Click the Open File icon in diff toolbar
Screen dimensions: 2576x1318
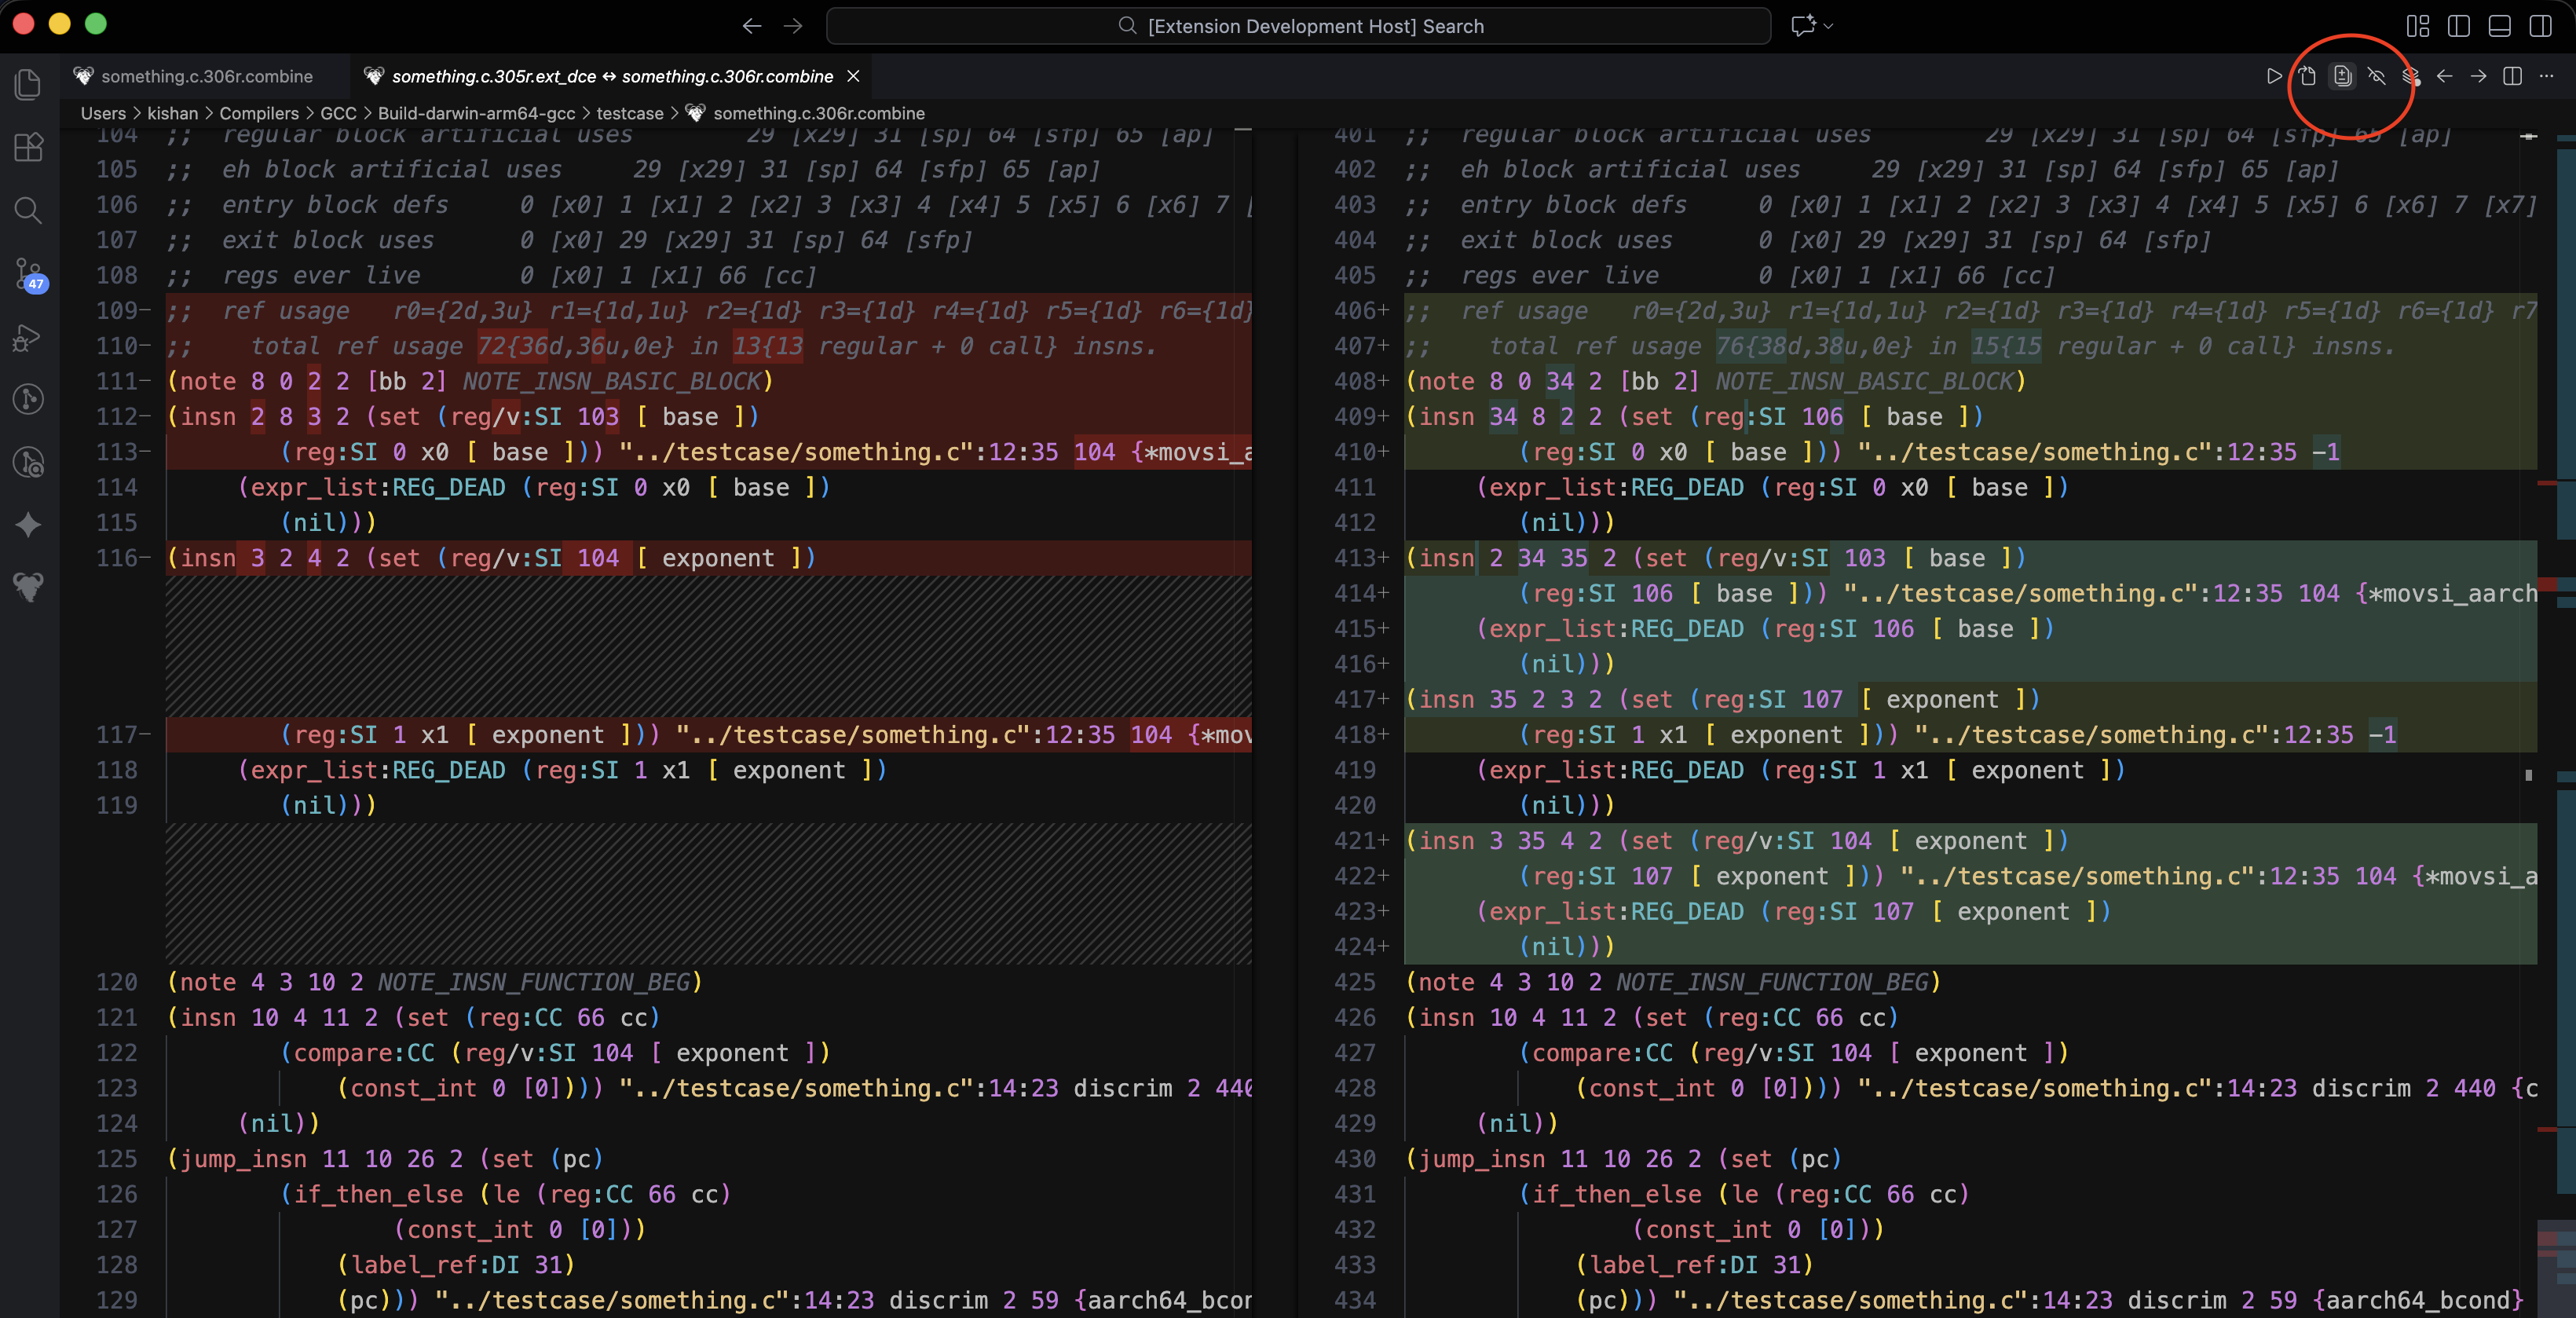pos(2307,76)
